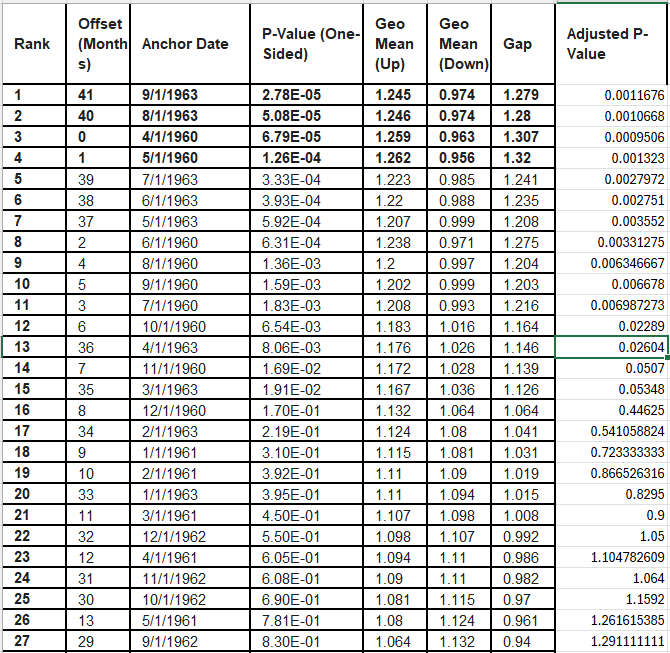Click adjusted p-value 0.8295
Viewport: 670px width, 653px height.
(x=611, y=494)
